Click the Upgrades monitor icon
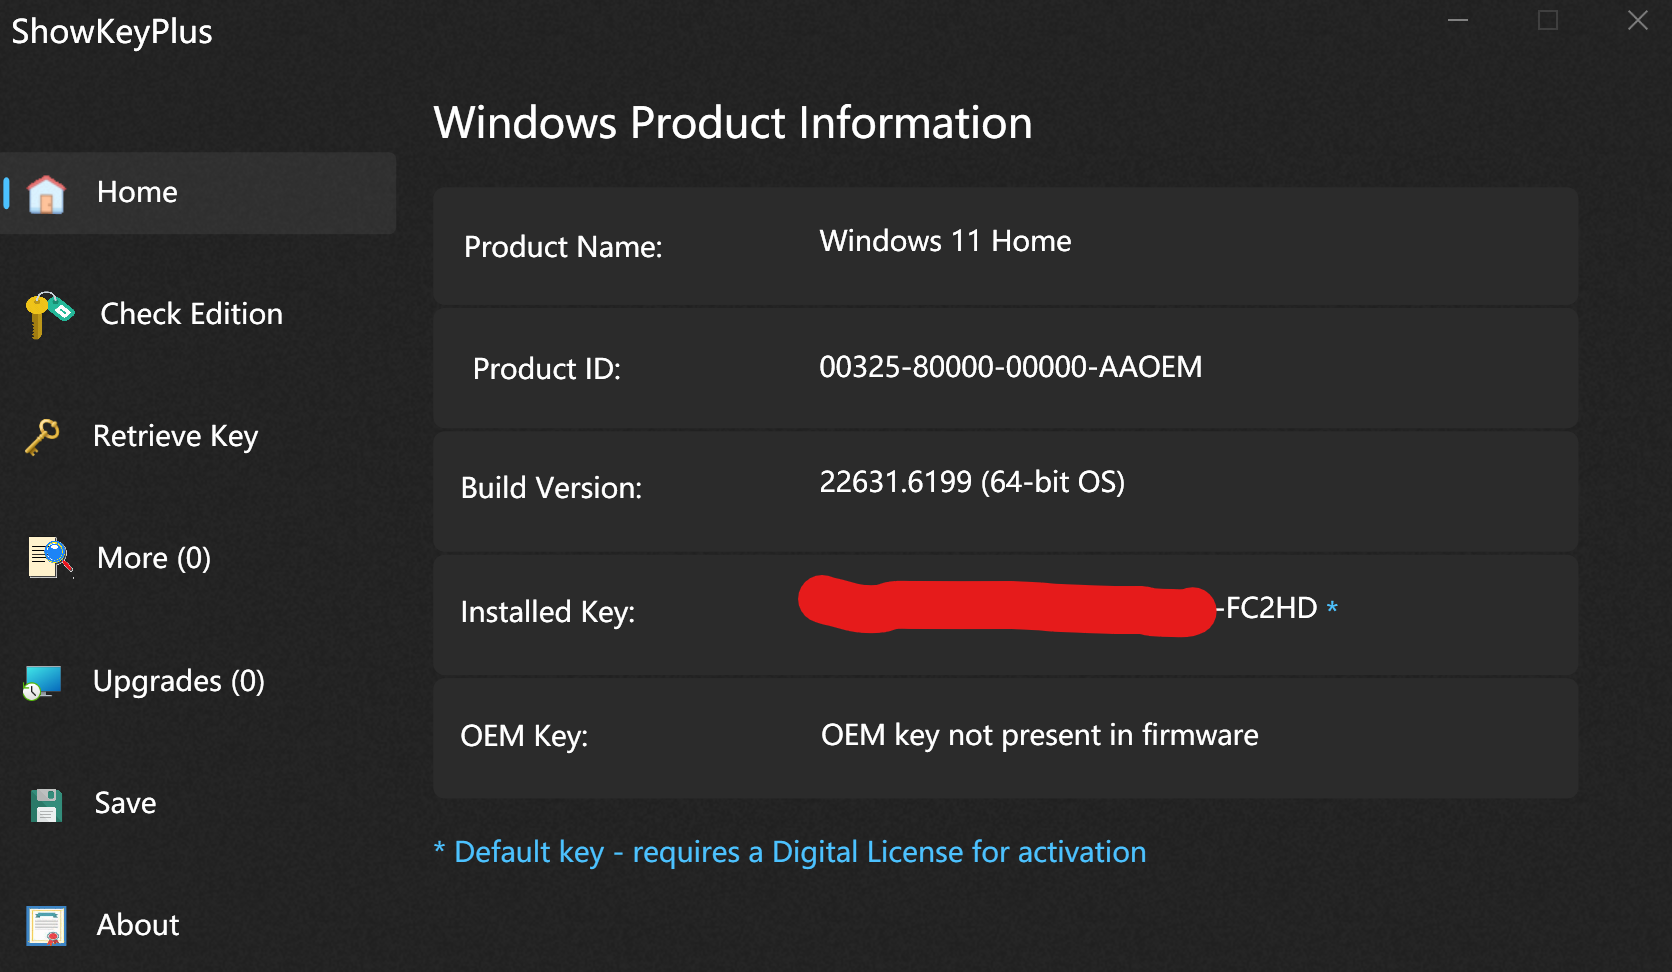The width and height of the screenshot is (1672, 972). coord(43,682)
